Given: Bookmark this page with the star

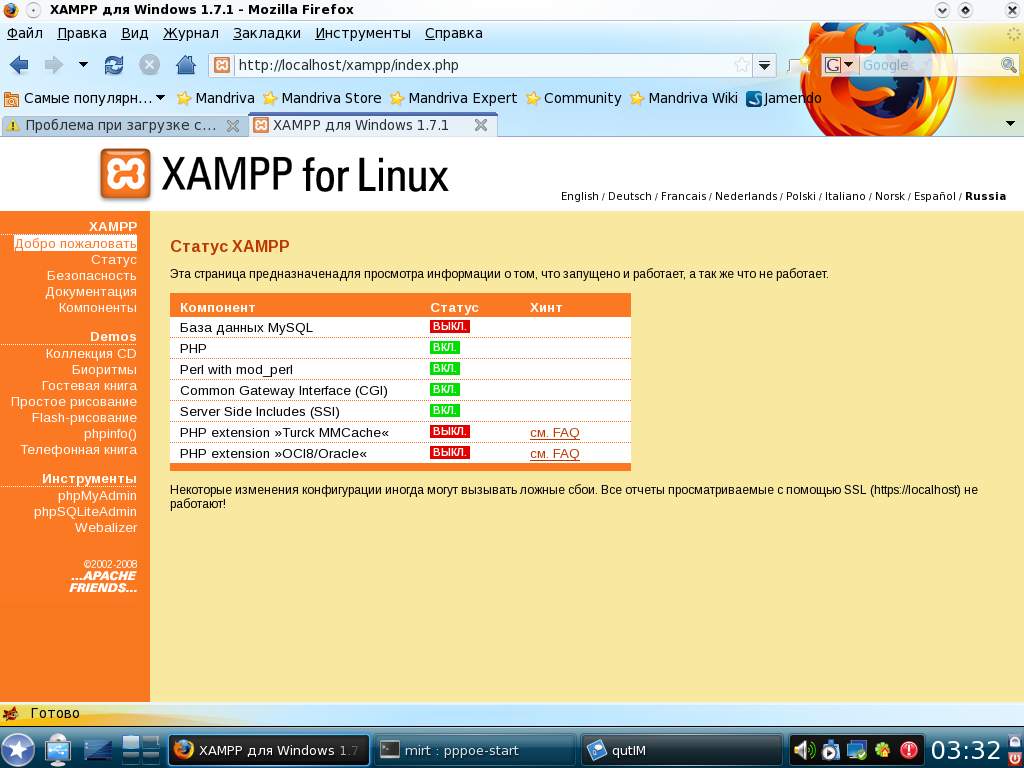Looking at the screenshot, I should 742,65.
